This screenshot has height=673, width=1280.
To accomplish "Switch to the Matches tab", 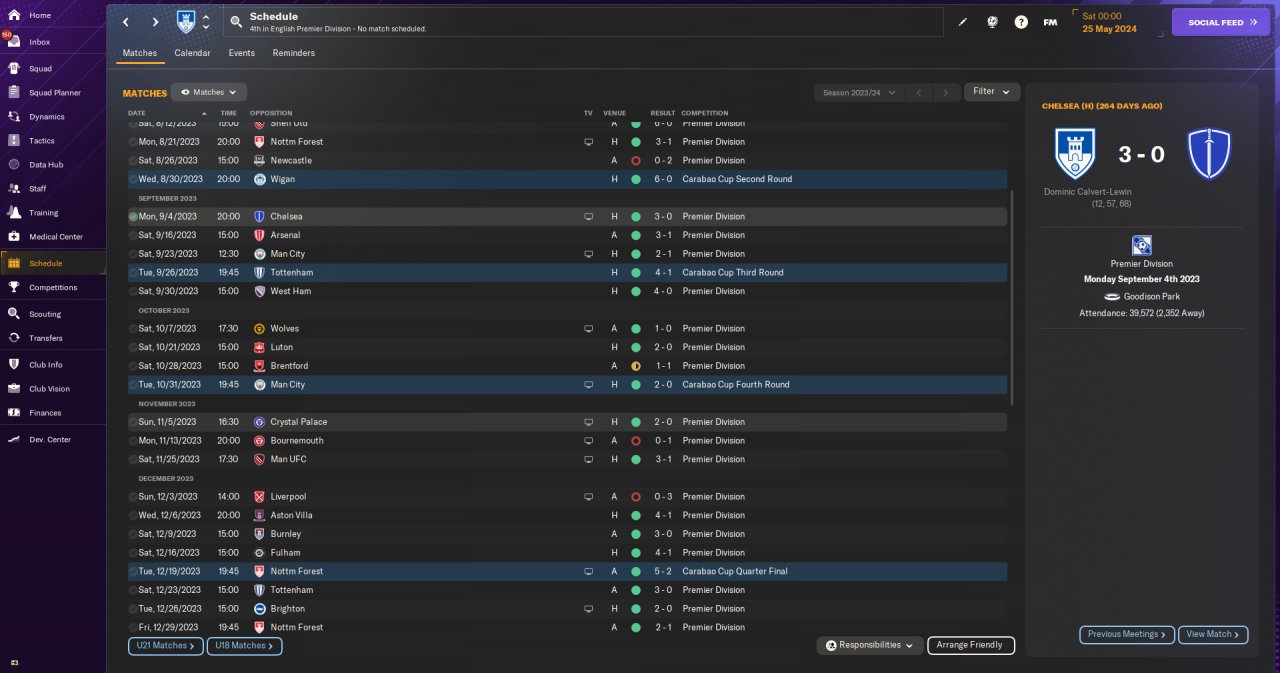I will 140,53.
